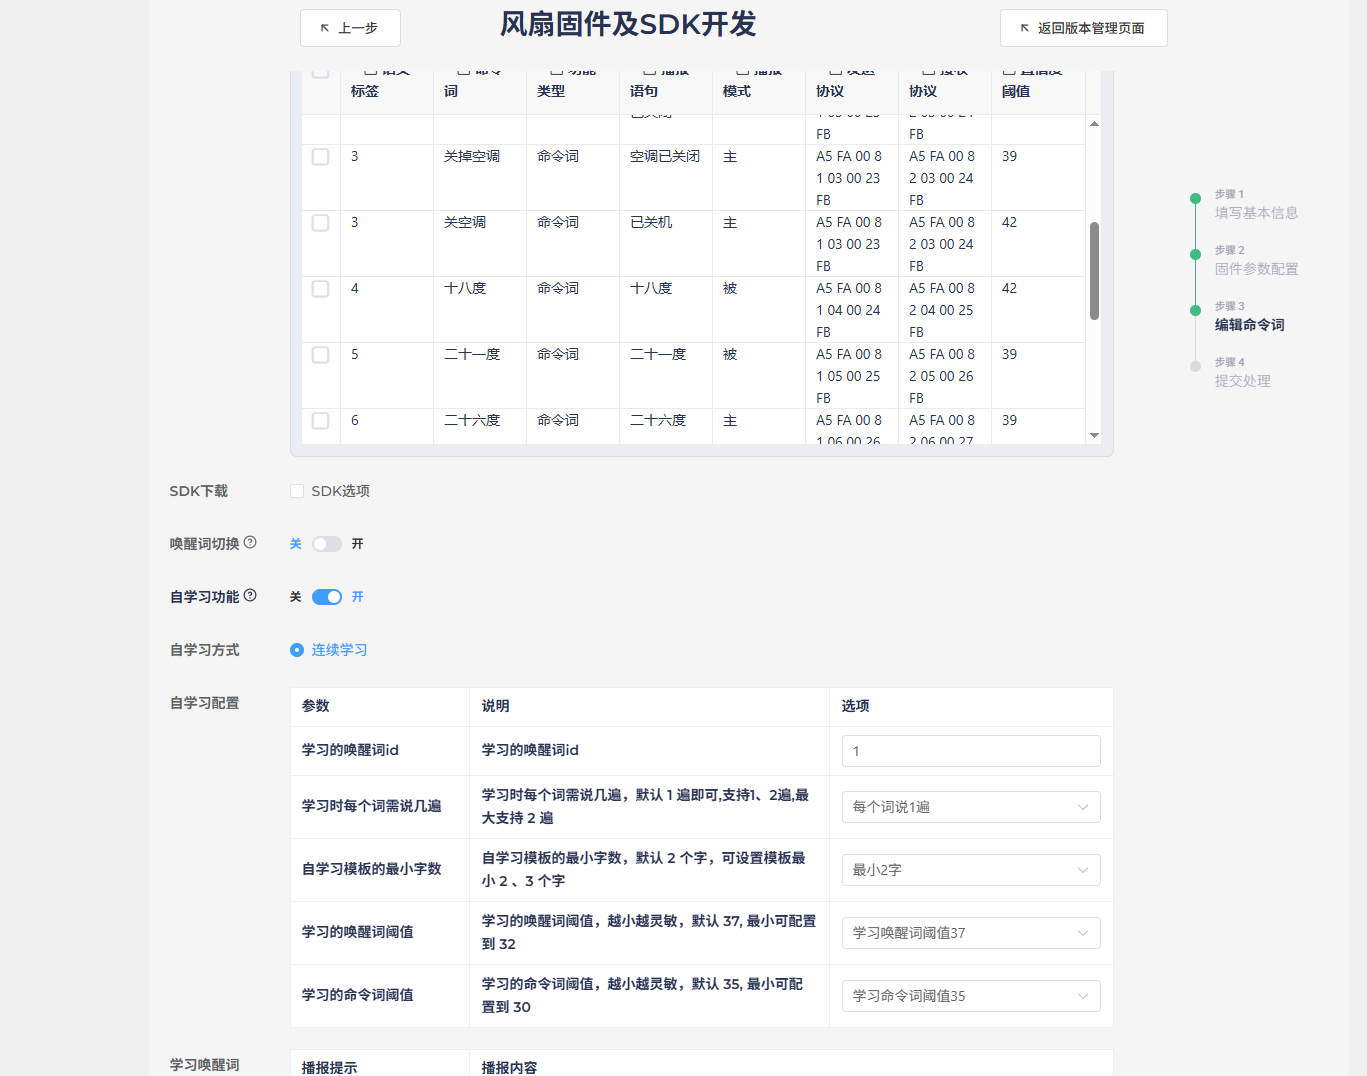Choose the 连续学习 radio option

[297, 650]
